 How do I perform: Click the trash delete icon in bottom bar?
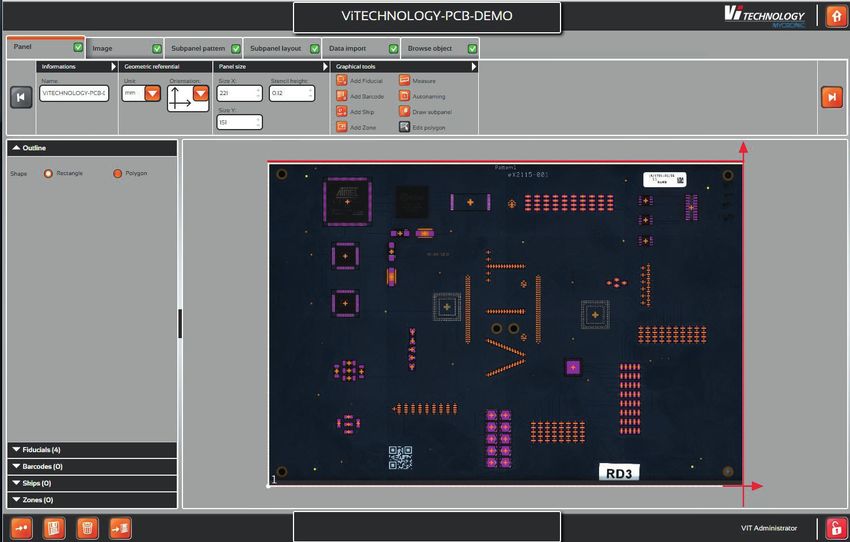(87, 528)
